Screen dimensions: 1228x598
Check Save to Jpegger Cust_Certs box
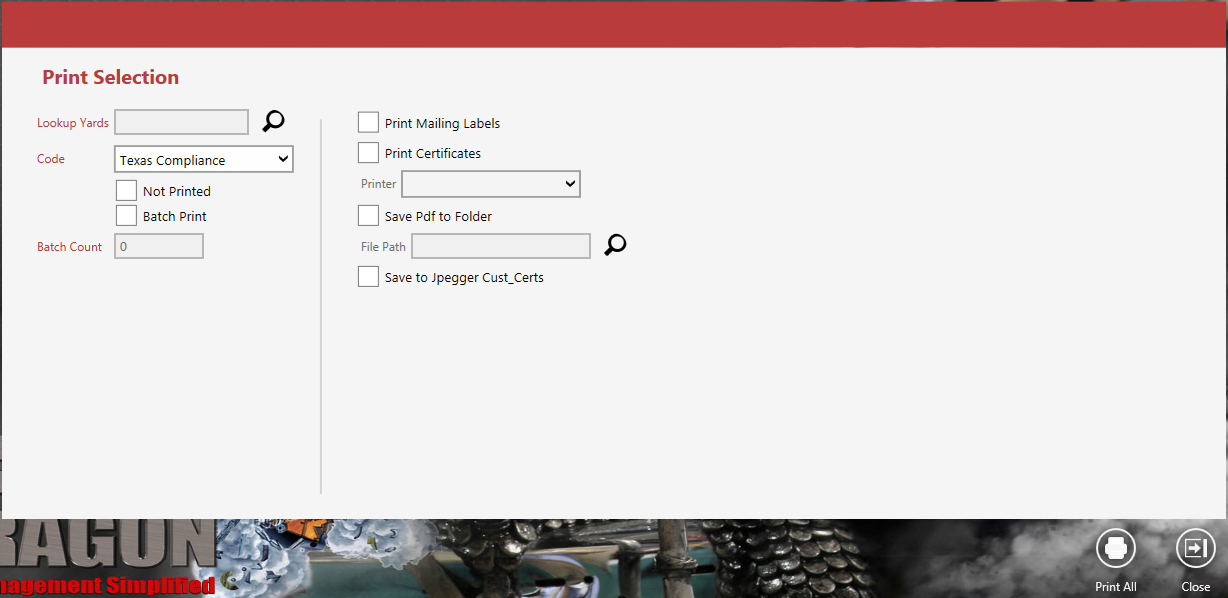point(368,276)
